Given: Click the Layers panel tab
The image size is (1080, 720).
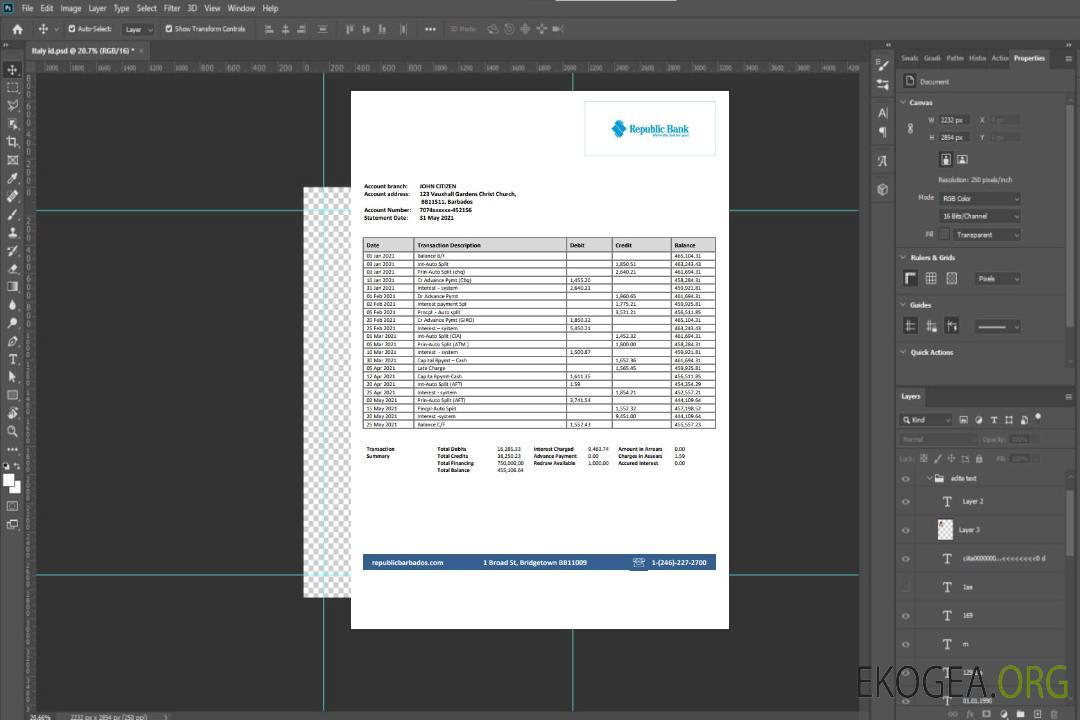Looking at the screenshot, I should tap(911, 396).
